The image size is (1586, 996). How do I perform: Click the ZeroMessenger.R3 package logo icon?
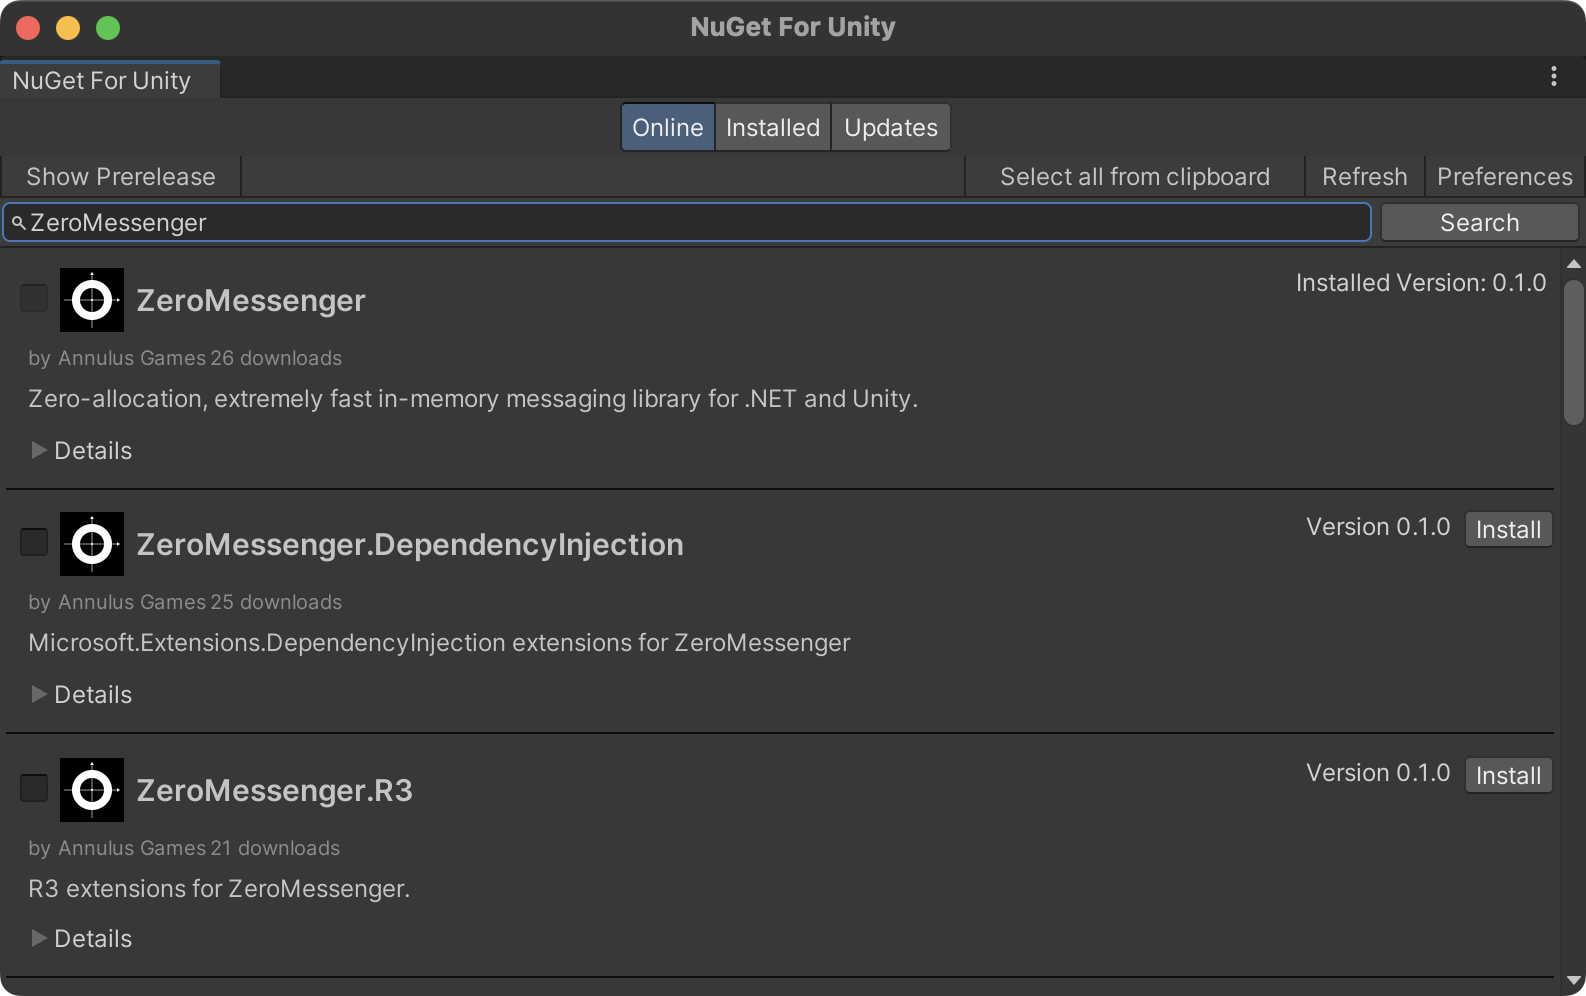click(x=92, y=790)
